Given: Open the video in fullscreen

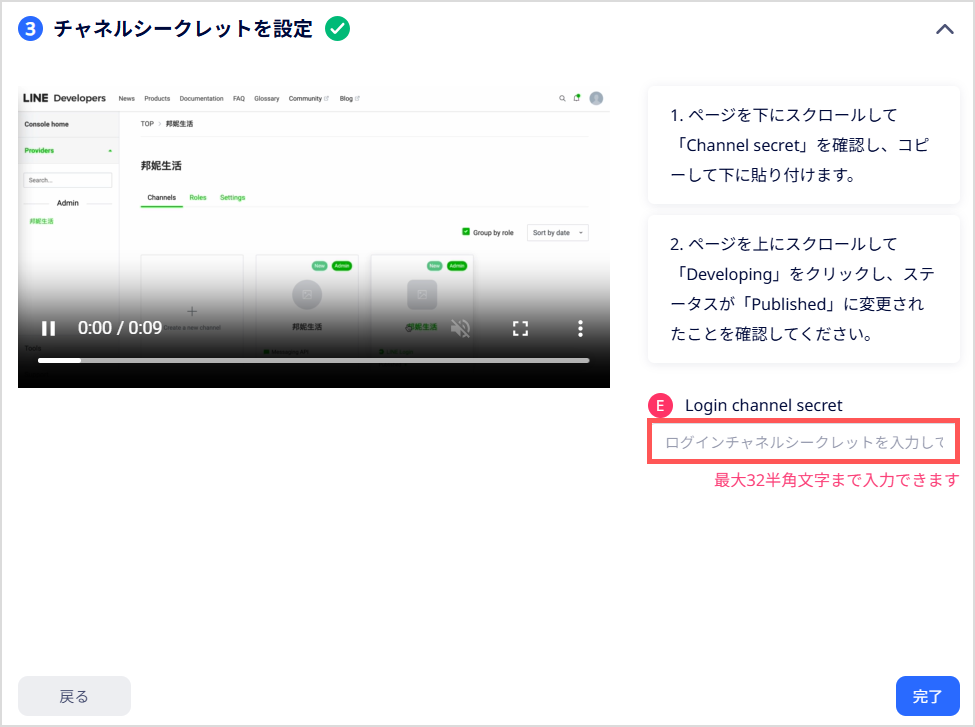Looking at the screenshot, I should tap(520, 328).
